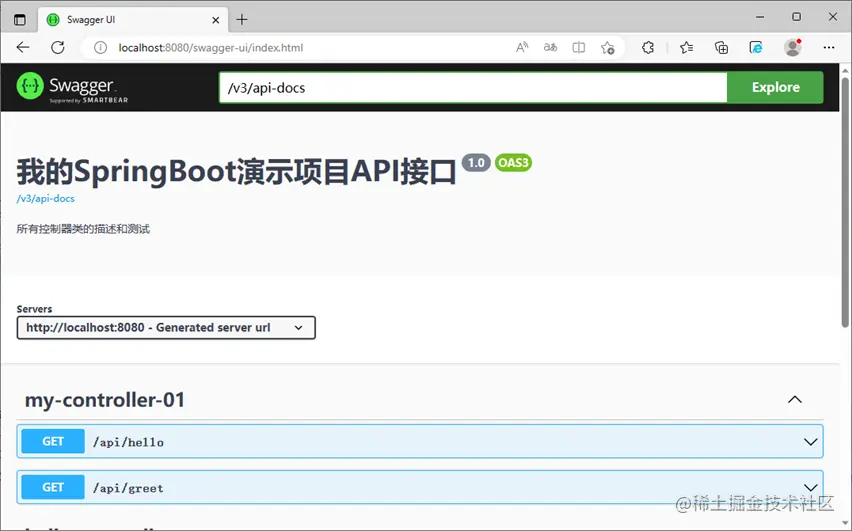Collapse the my-controller-01 section
The height and width of the screenshot is (531, 852).
794,399
